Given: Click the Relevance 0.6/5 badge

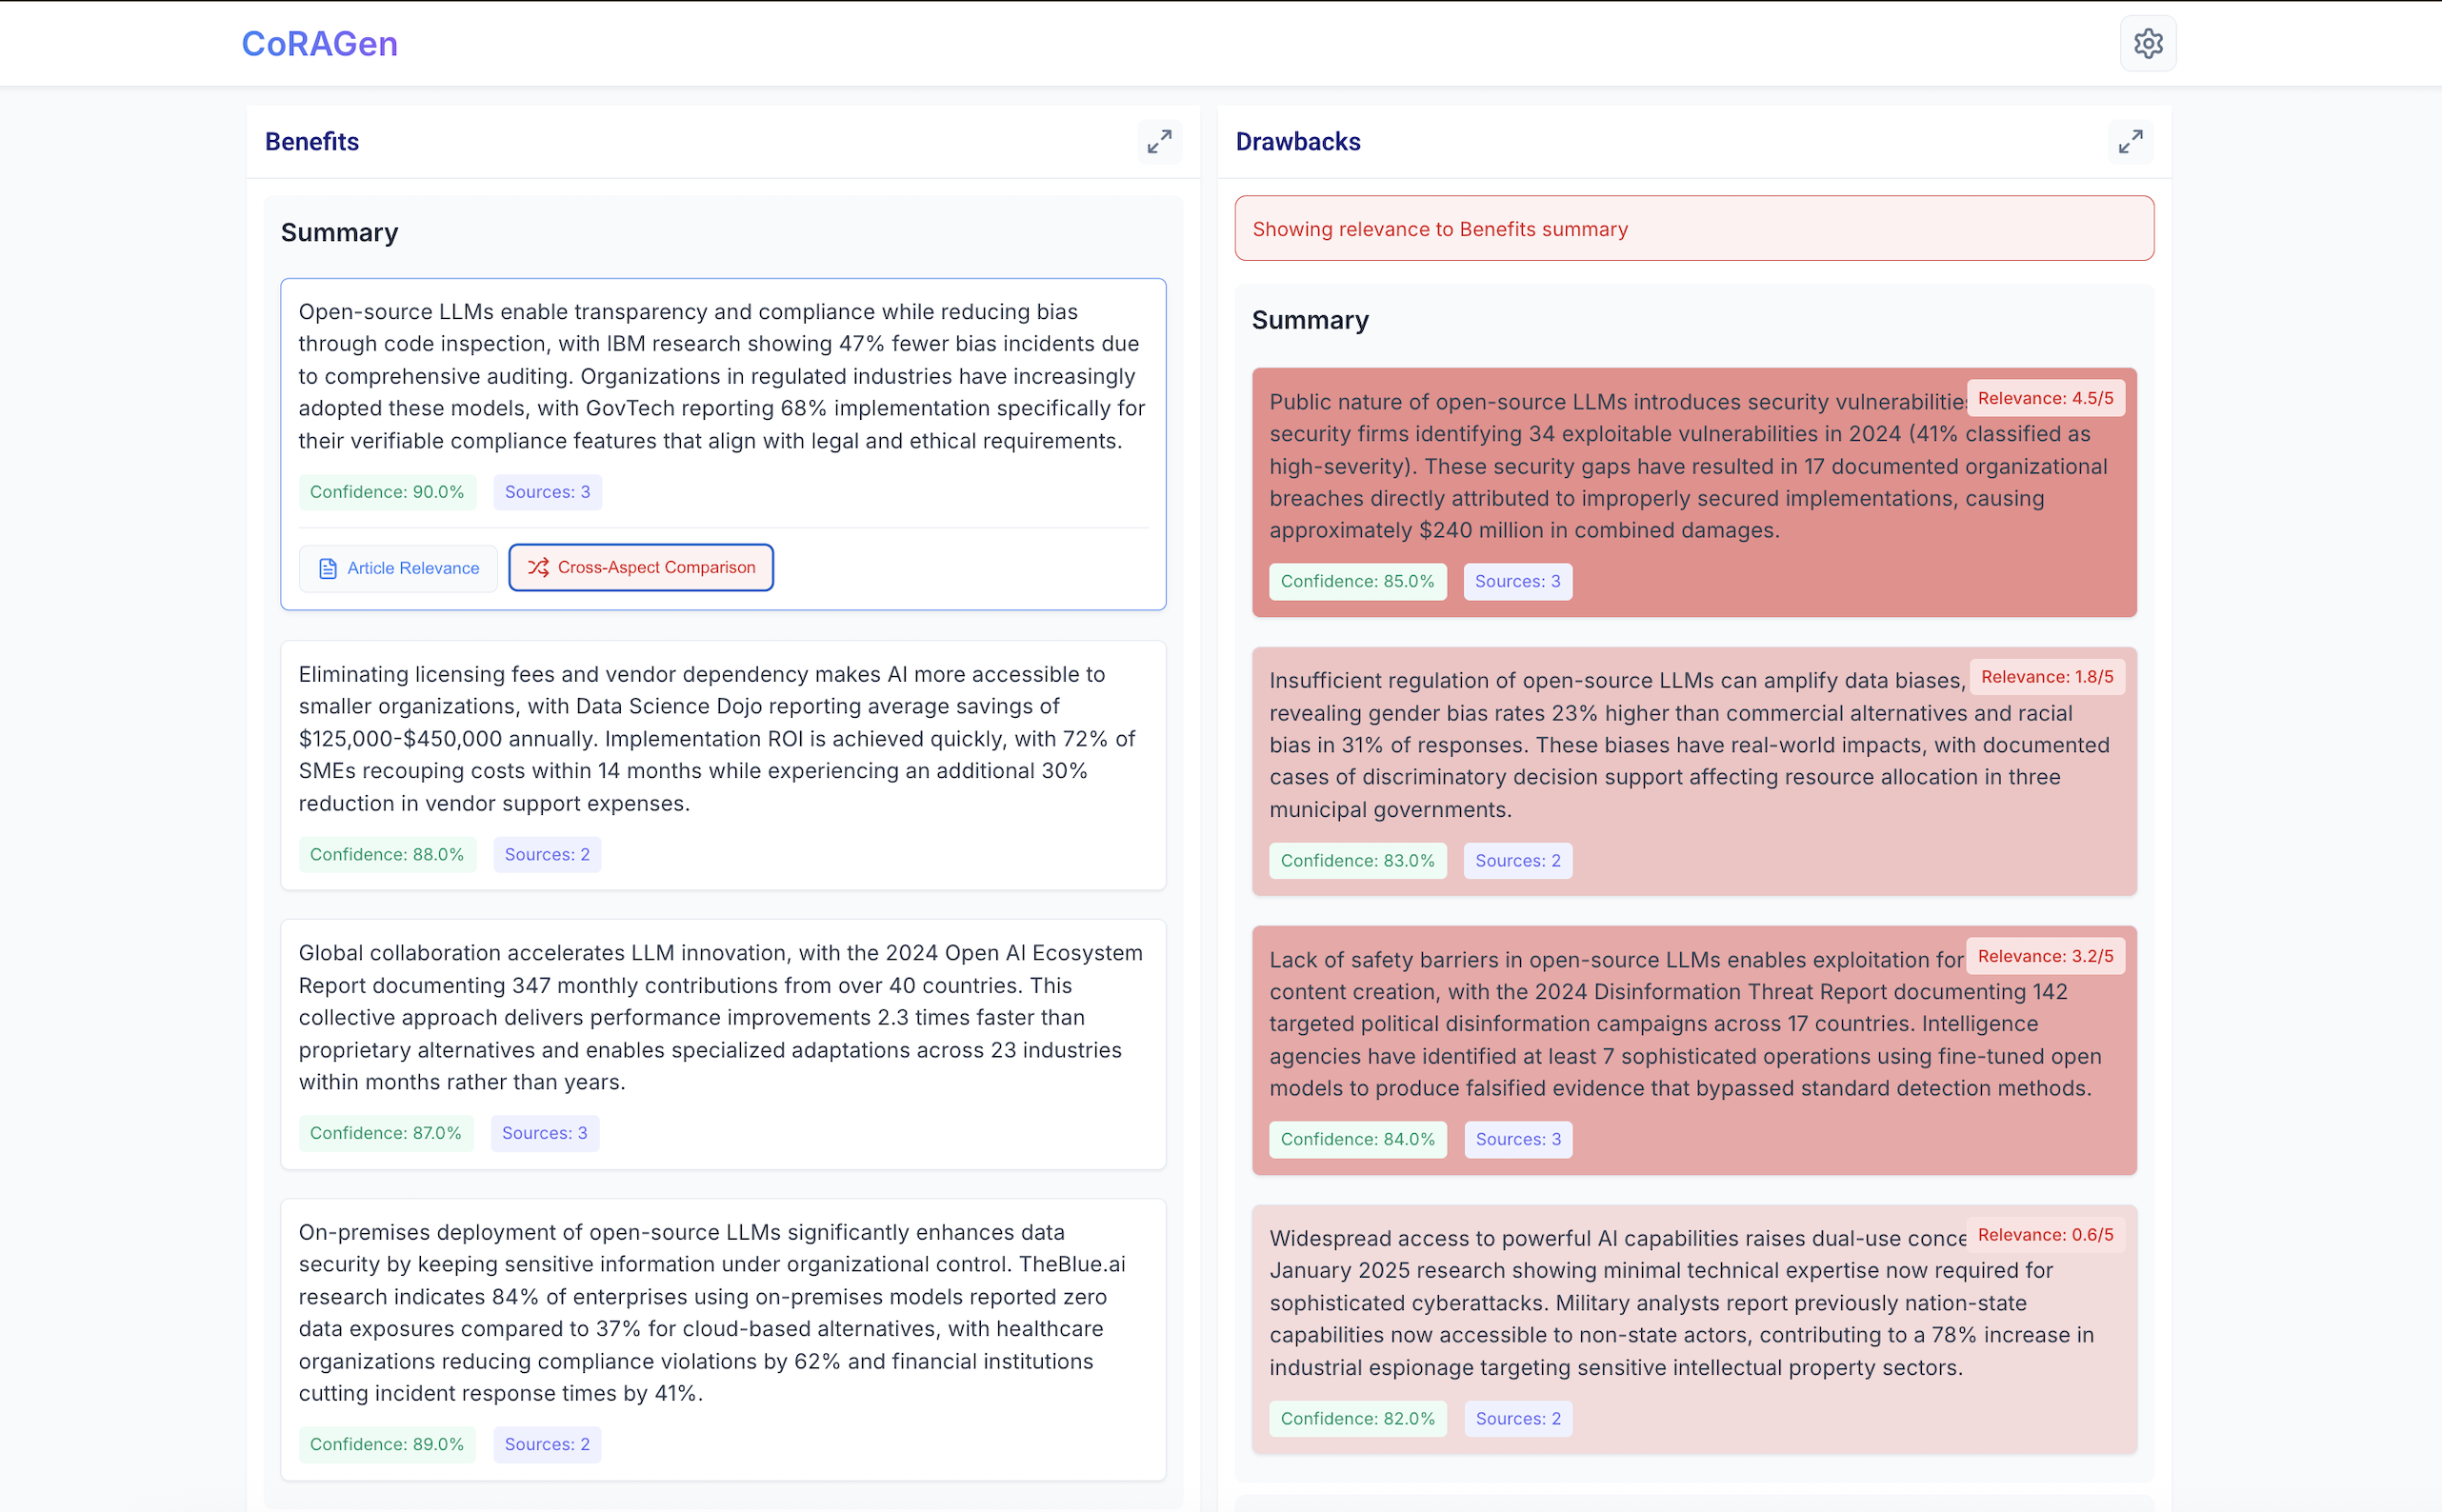Looking at the screenshot, I should tap(2045, 1235).
